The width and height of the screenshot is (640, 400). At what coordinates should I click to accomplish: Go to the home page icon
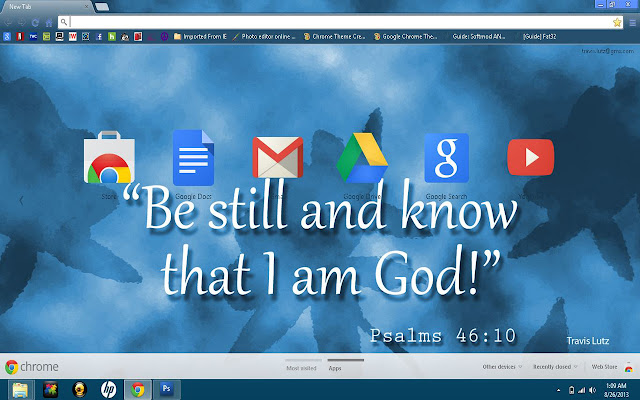49,22
